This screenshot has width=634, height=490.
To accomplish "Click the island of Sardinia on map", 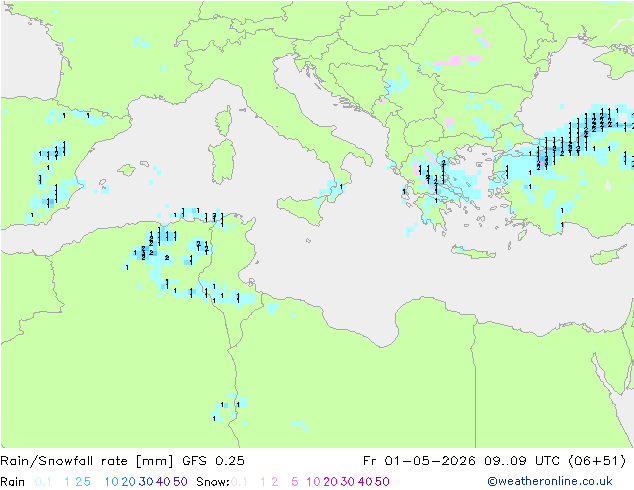I will coord(223,162).
